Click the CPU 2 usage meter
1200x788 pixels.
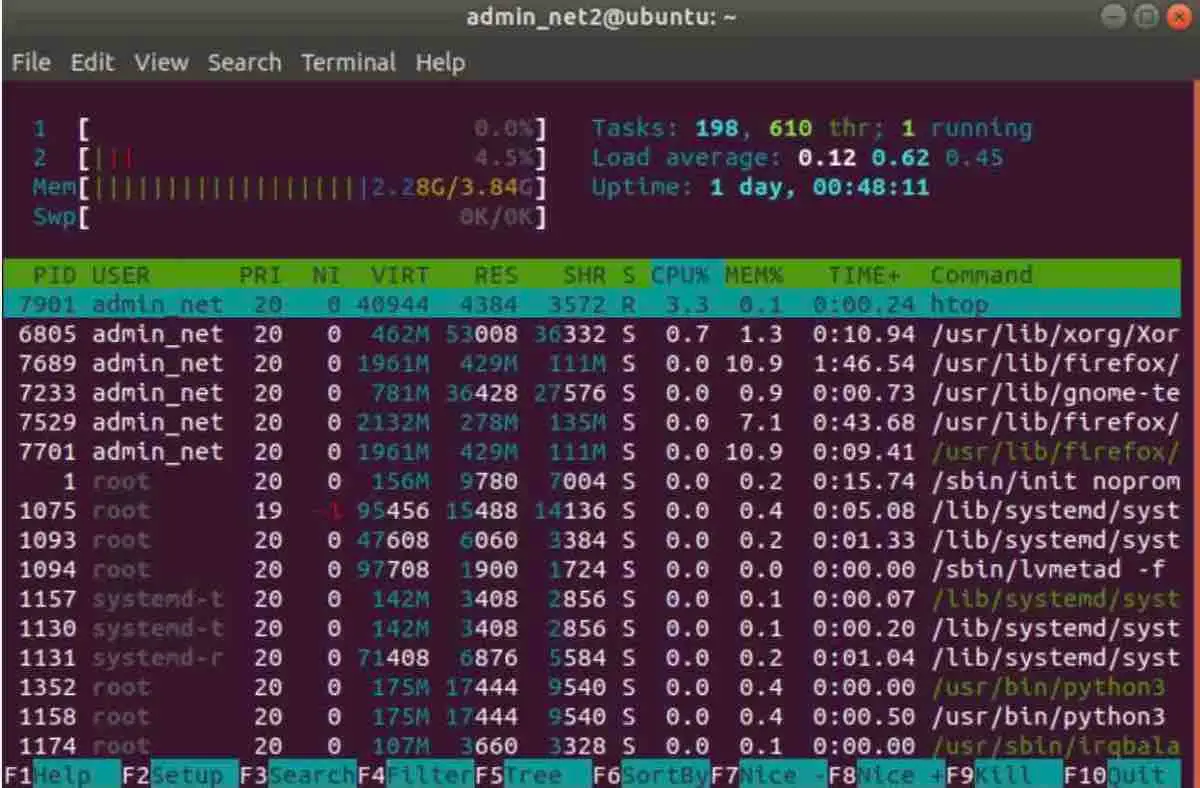click(x=291, y=157)
